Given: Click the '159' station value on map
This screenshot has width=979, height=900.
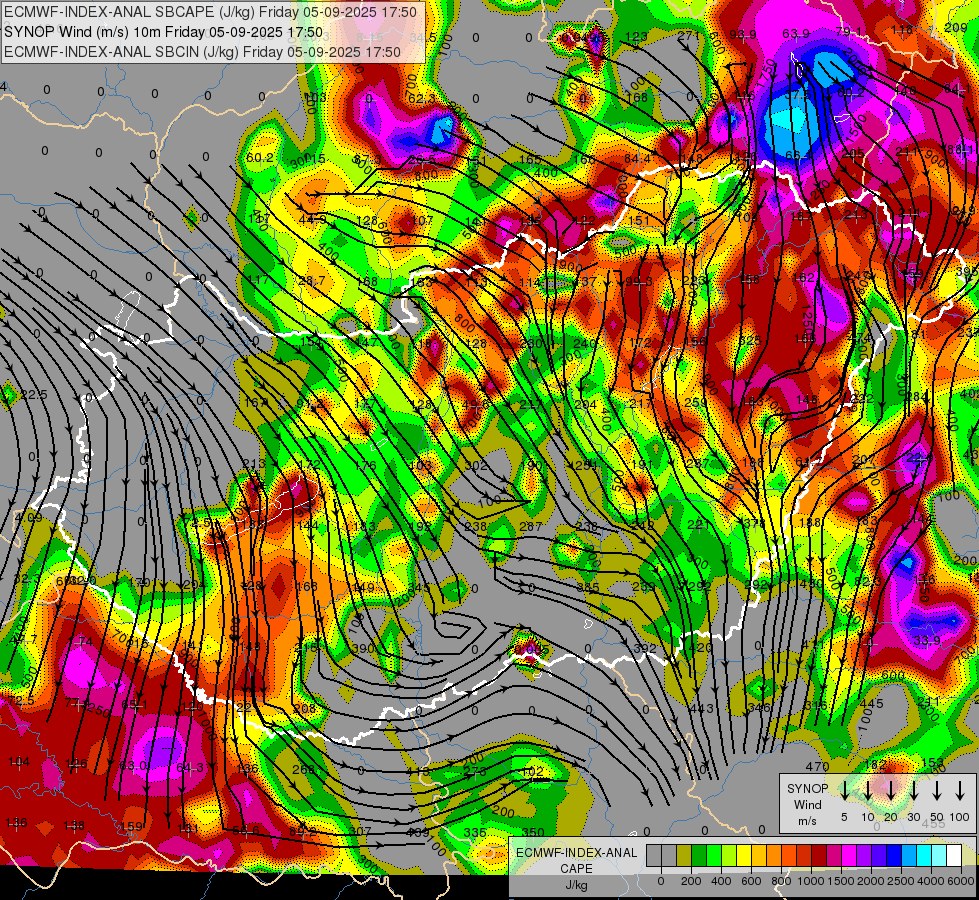Looking at the screenshot, I should tap(132, 826).
